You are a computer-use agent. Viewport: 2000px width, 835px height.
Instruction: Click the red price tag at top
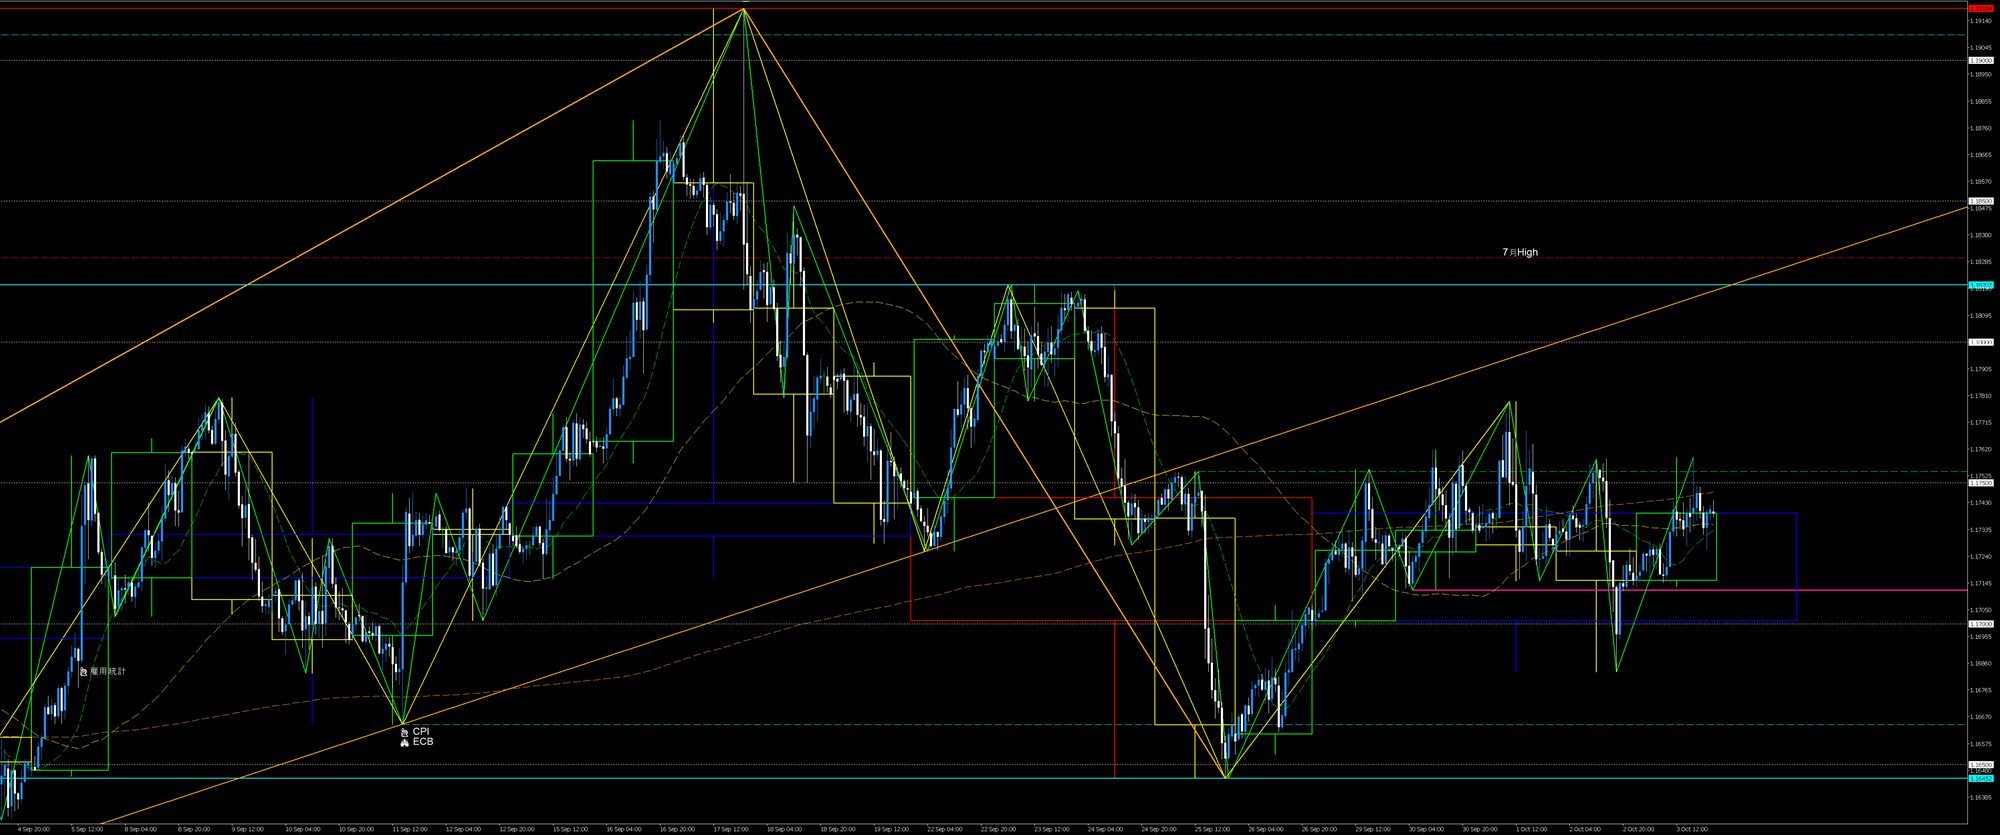(1981, 8)
